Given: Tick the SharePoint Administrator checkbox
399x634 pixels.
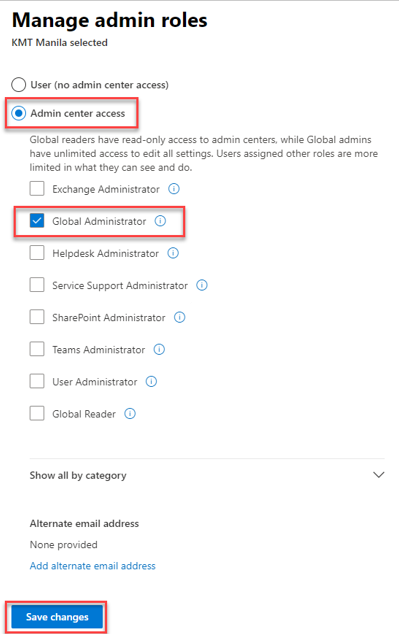Looking at the screenshot, I should (37, 317).
